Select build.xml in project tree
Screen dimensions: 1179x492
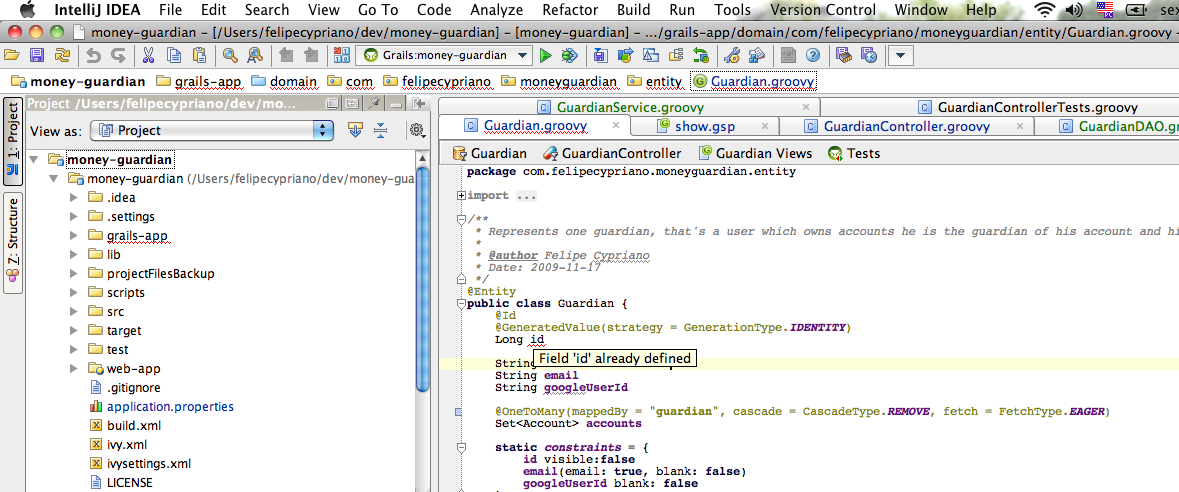point(134,425)
